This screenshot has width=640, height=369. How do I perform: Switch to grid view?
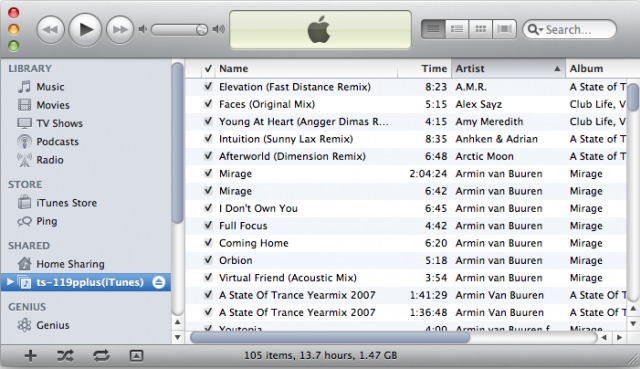pos(480,29)
